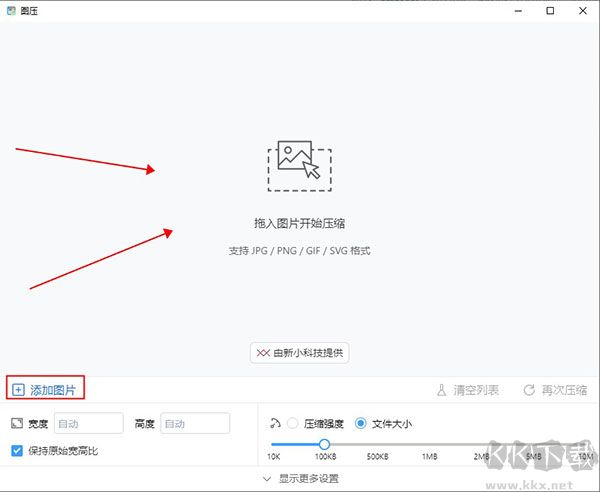
Task: Click the 图压 app icon in title bar
Action: point(11,11)
